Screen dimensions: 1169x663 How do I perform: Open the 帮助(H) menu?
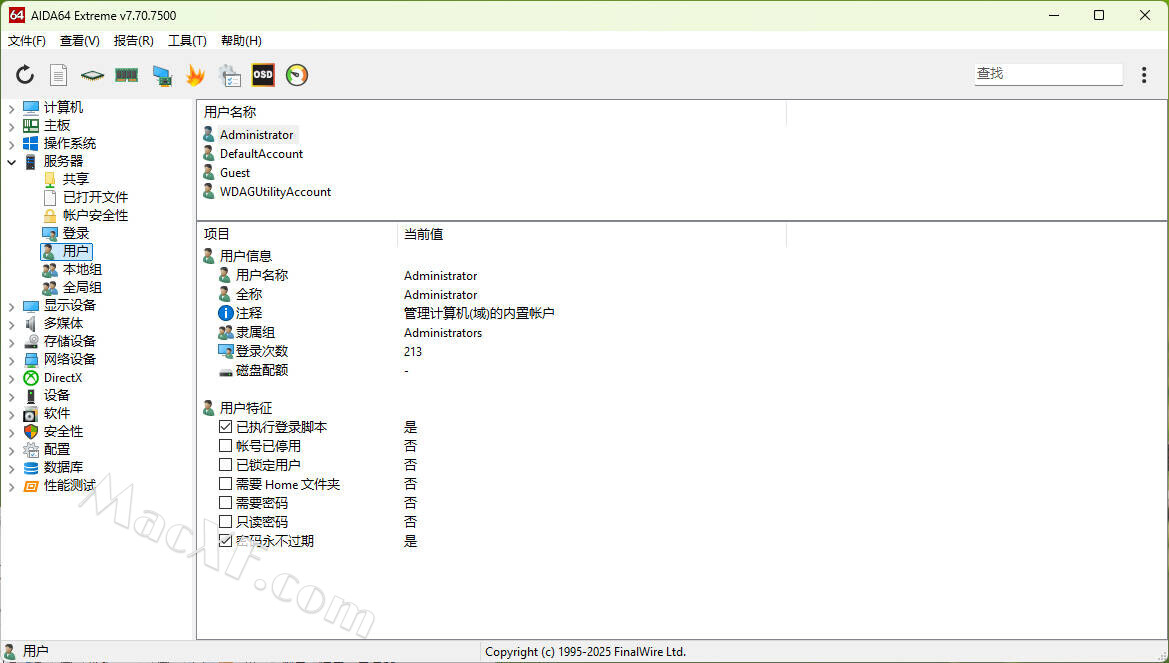coord(242,40)
